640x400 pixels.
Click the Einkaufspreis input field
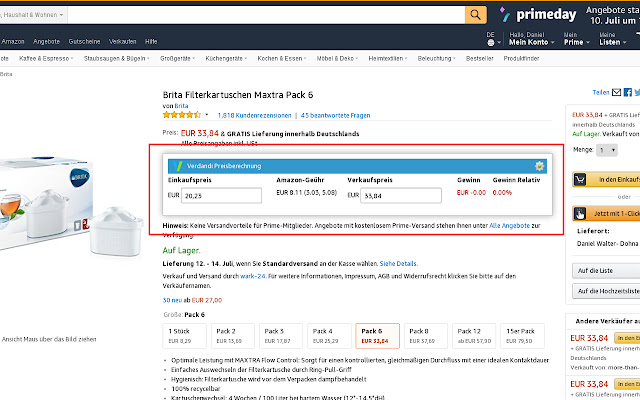pyautogui.click(x=221, y=196)
